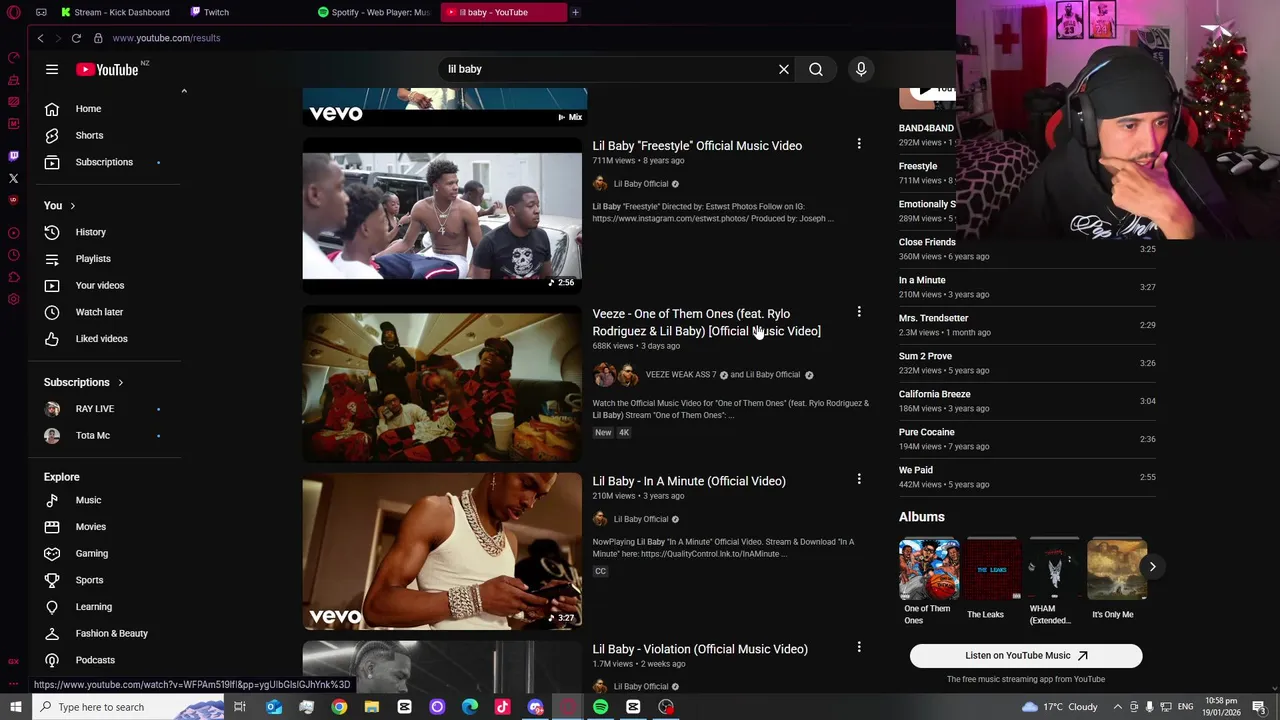Viewport: 1280px width, 720px height.
Task: Open Lil Baby - In A Minute title
Action: coord(689,481)
